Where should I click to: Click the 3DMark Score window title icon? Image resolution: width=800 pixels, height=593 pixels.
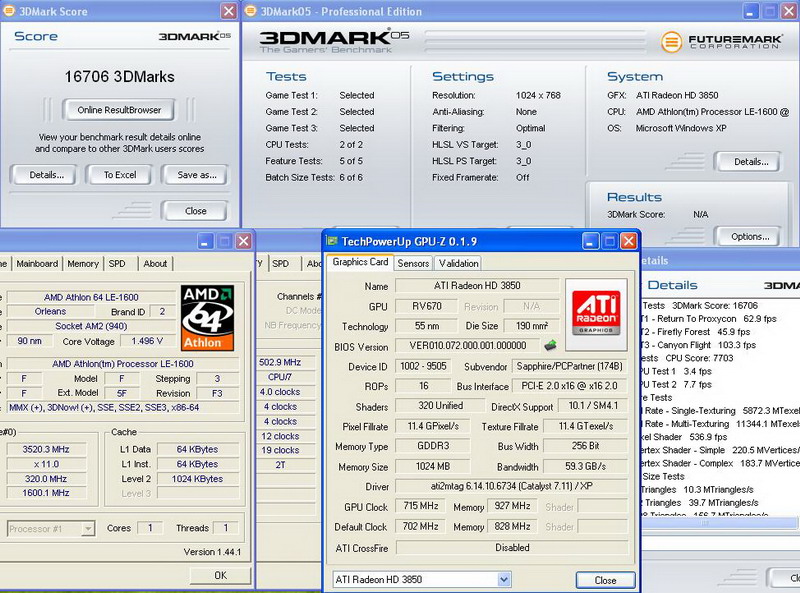pos(9,11)
